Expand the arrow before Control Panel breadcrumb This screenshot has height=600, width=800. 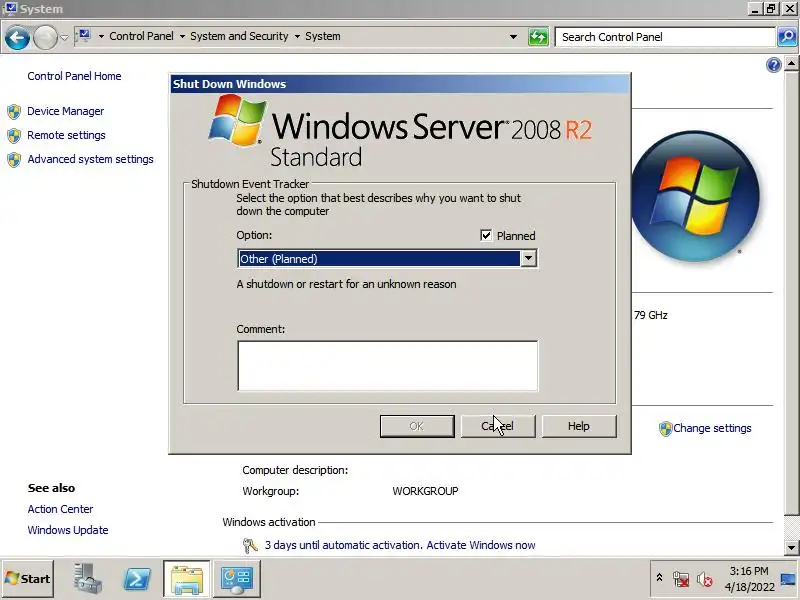pyautogui.click(x=101, y=37)
